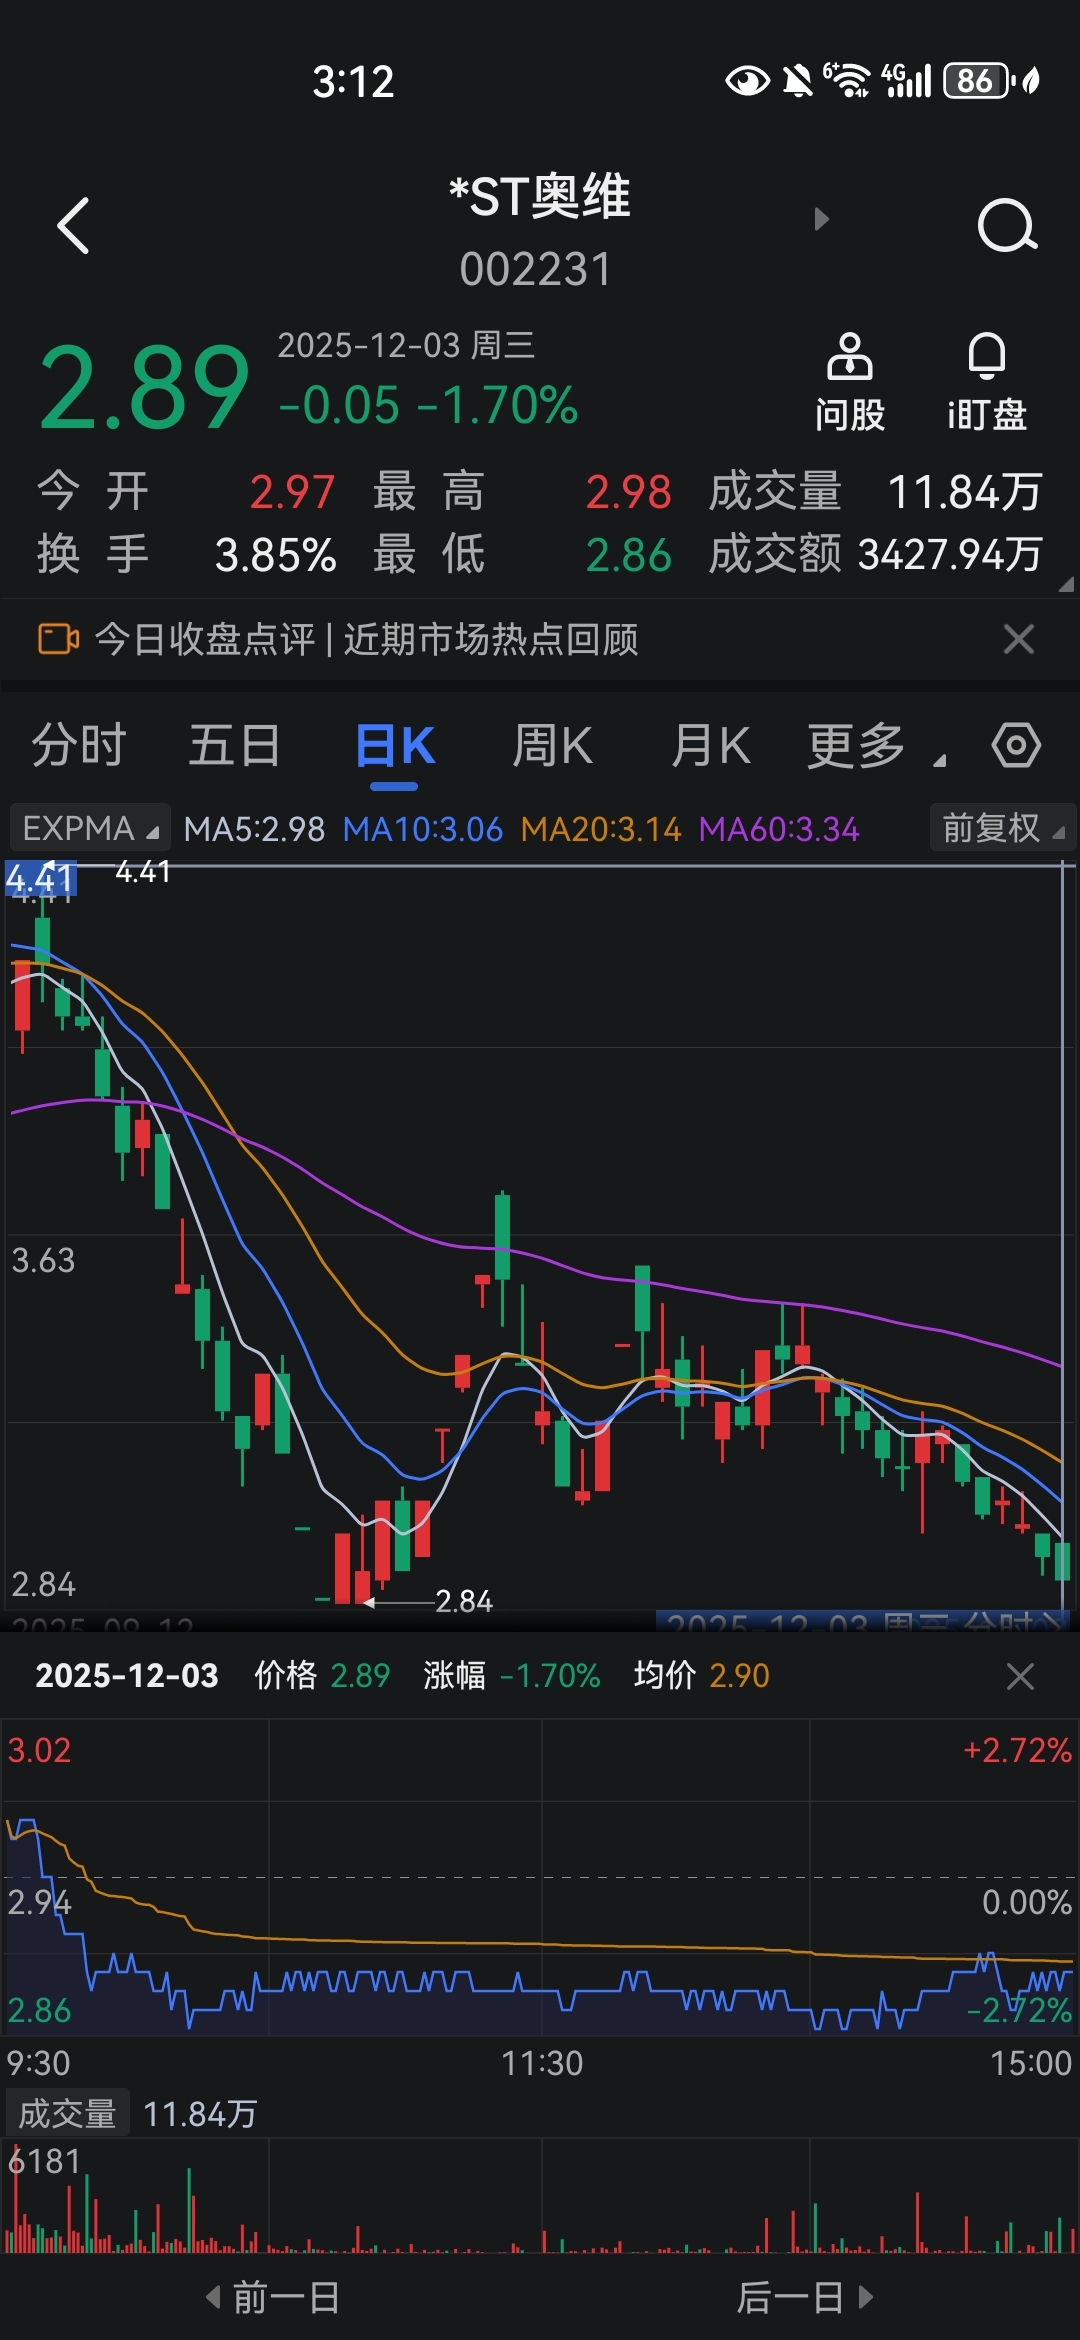The height and width of the screenshot is (2340, 1080).
Task: Go back with the left arrow
Action: [x=74, y=225]
